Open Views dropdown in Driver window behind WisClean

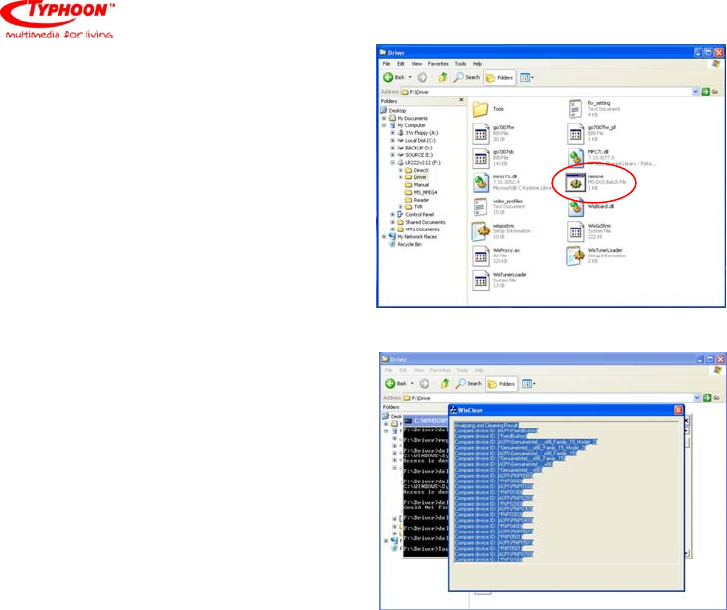click(529, 383)
